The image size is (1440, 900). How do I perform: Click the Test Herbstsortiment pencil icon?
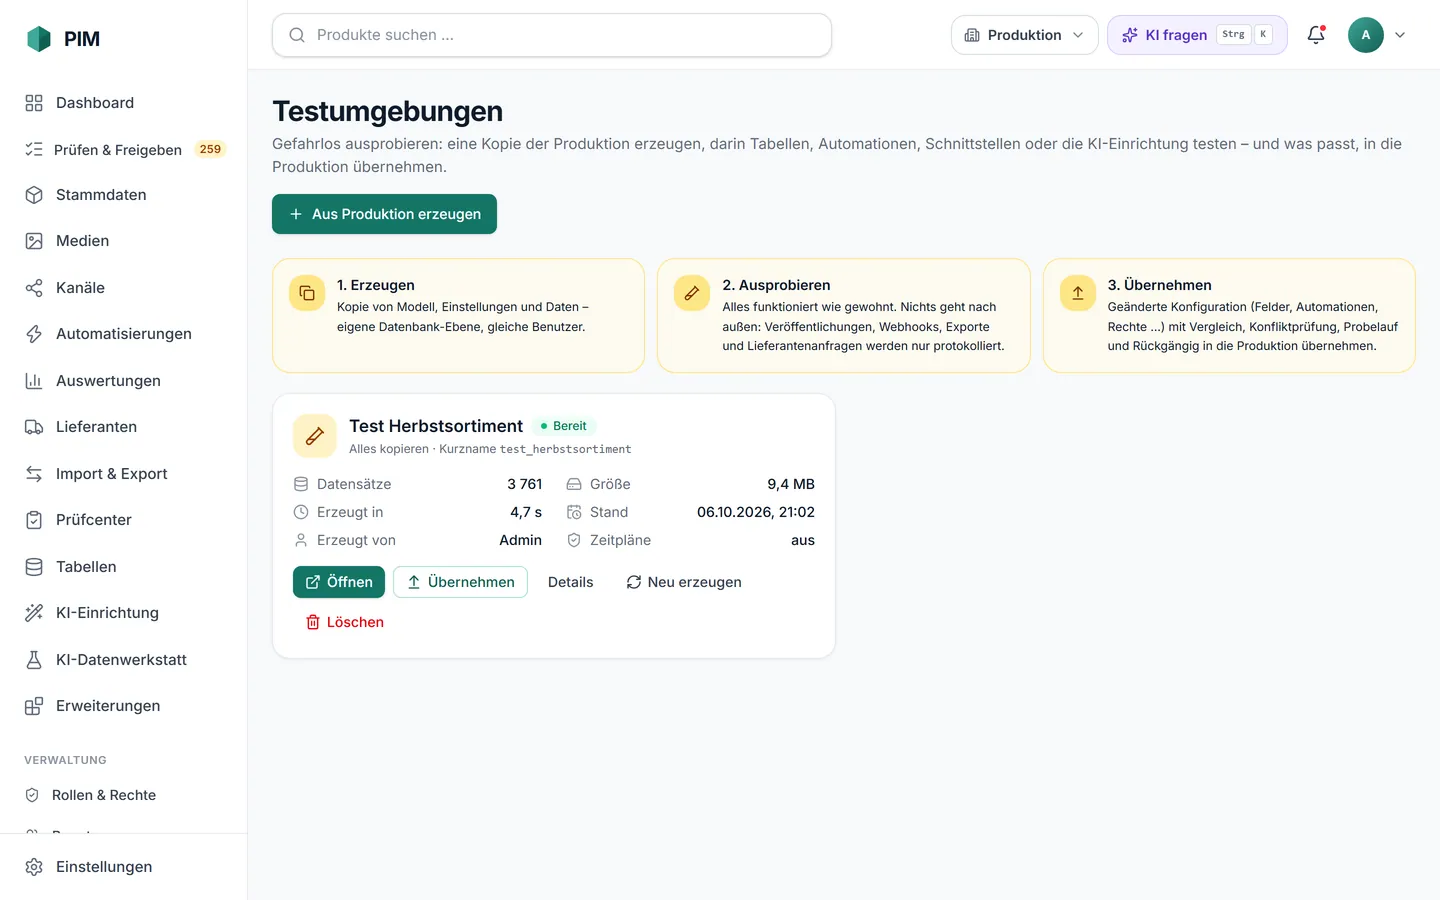coord(315,436)
